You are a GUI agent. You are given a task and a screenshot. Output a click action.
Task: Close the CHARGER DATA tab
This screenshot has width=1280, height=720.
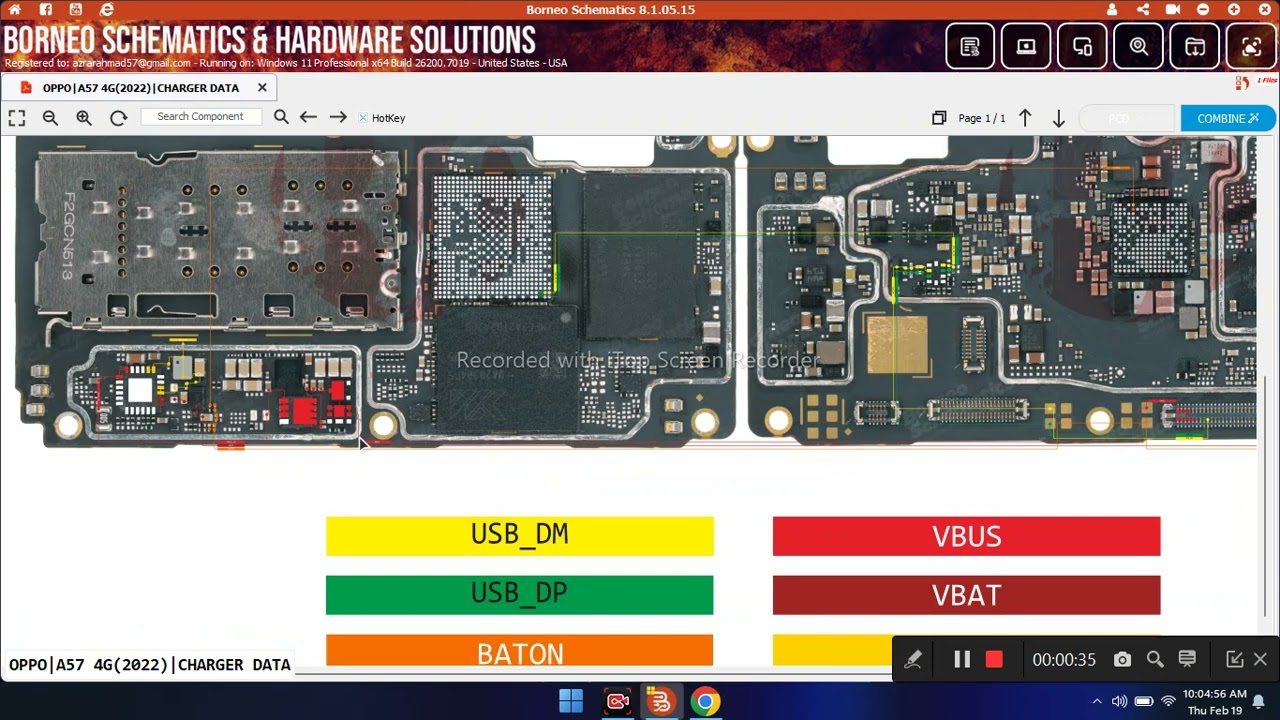(x=262, y=88)
